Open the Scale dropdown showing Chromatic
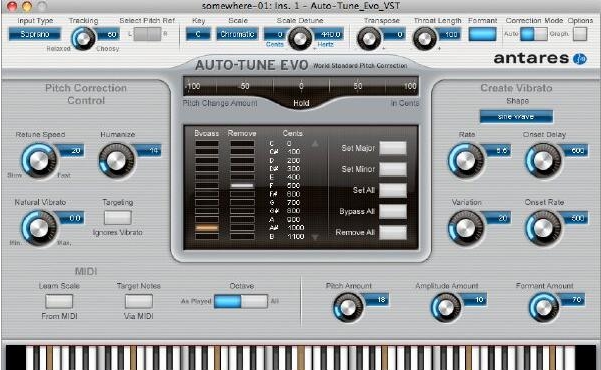The width and height of the screenshot is (601, 370). pos(237,34)
